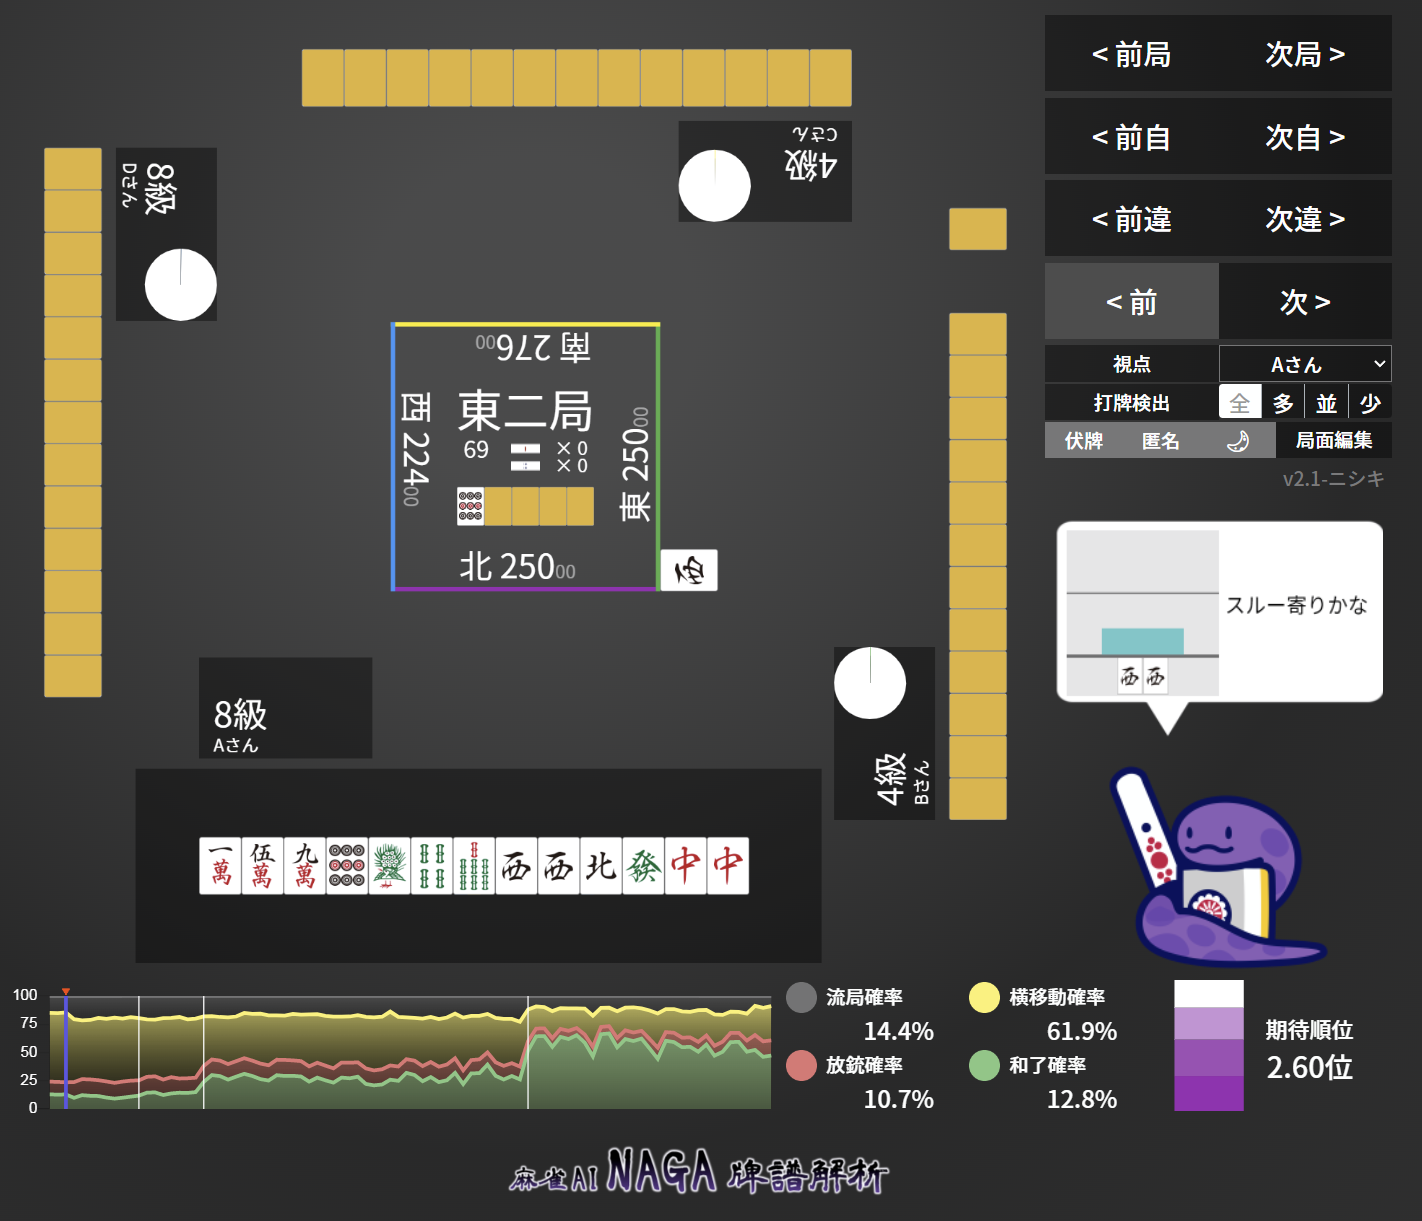Click the first 西 tile in hand
The image size is (1422, 1221).
click(x=516, y=866)
